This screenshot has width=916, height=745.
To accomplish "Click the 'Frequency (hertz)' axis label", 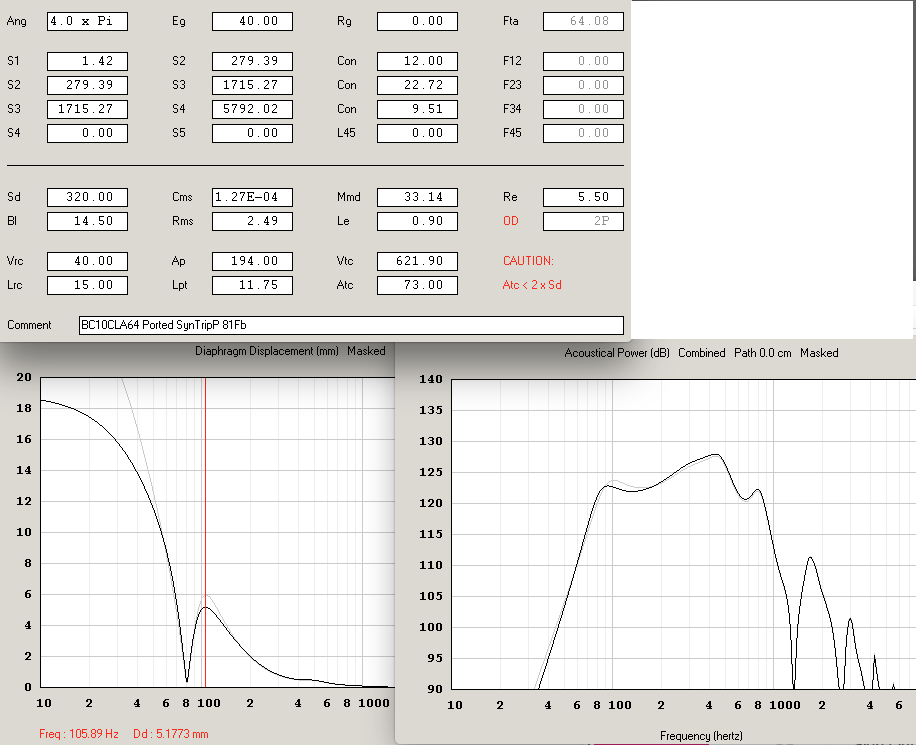I will [701, 736].
